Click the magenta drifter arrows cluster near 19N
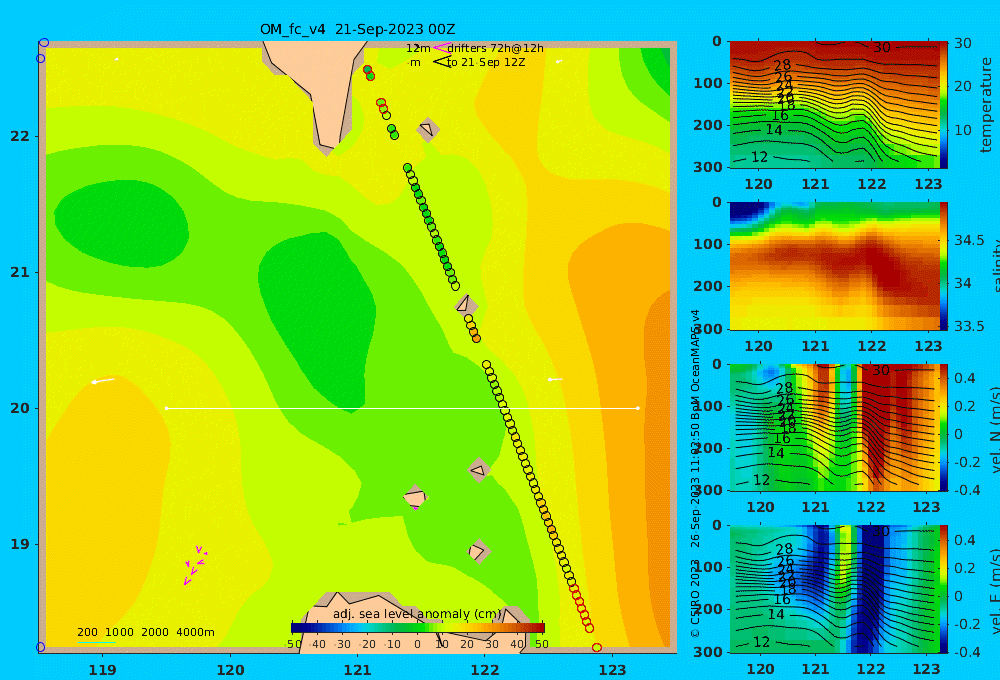This screenshot has height=680, width=1000. coord(195,565)
